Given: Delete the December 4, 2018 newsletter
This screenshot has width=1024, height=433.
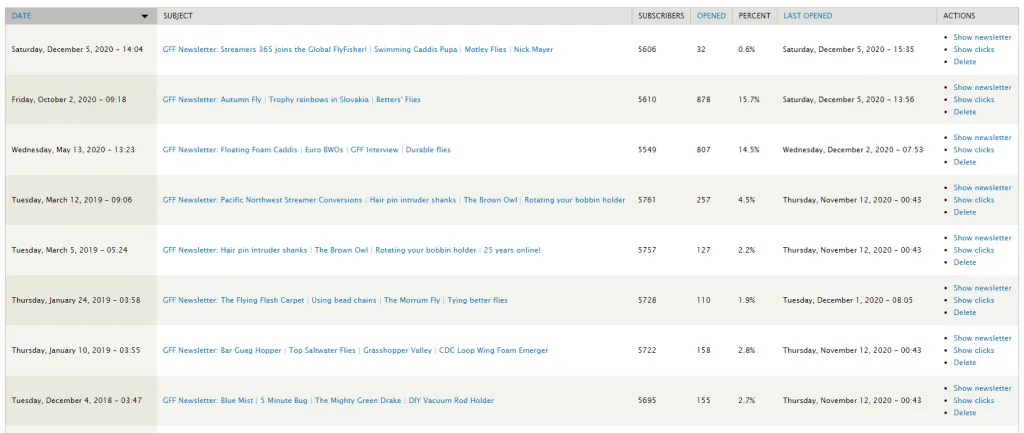Looking at the screenshot, I should click(x=964, y=412).
